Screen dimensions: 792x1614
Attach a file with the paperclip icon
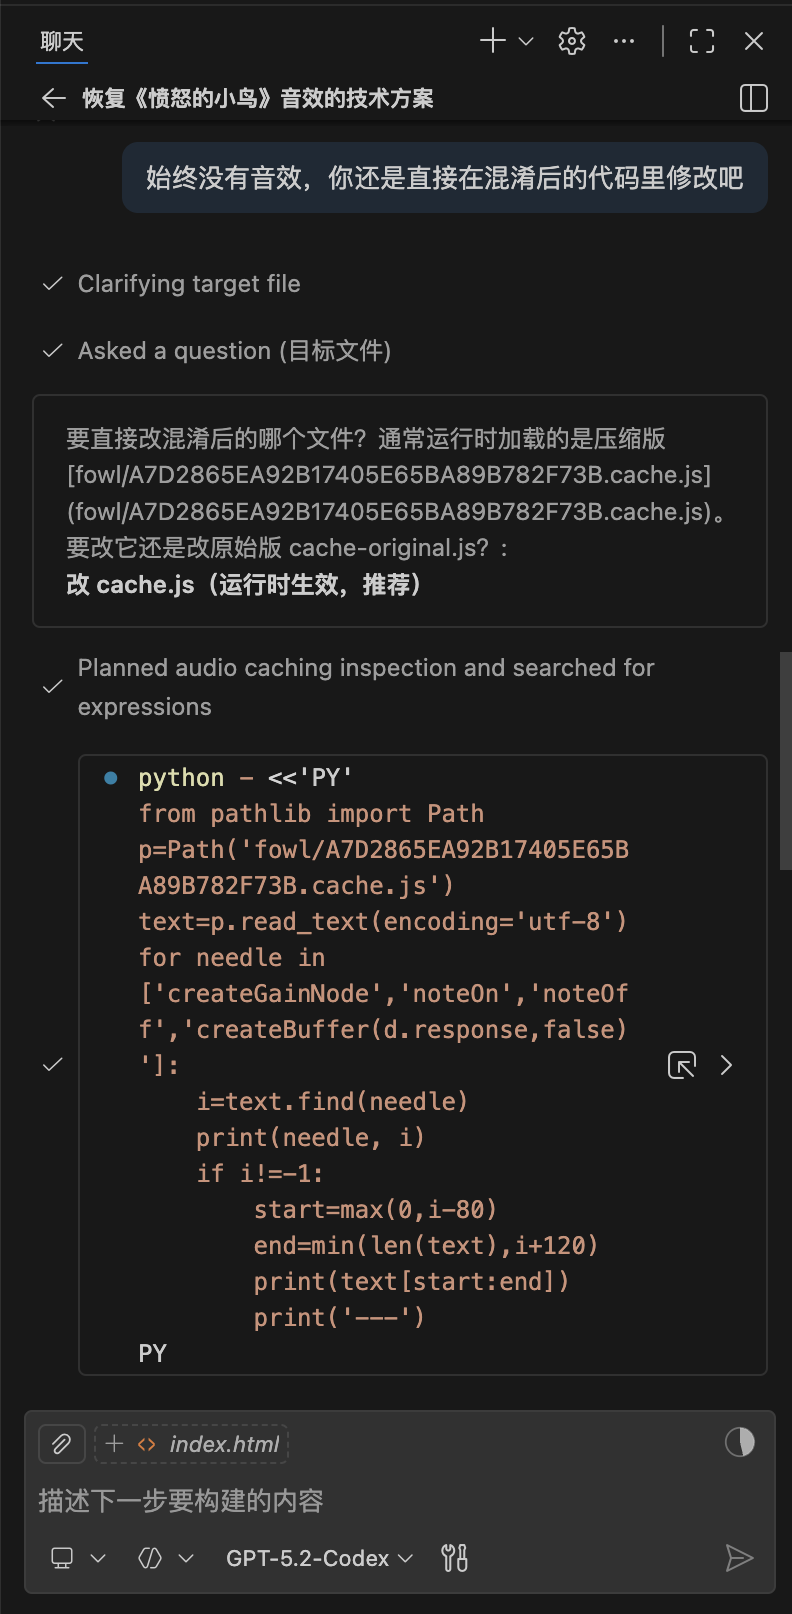coord(61,1444)
